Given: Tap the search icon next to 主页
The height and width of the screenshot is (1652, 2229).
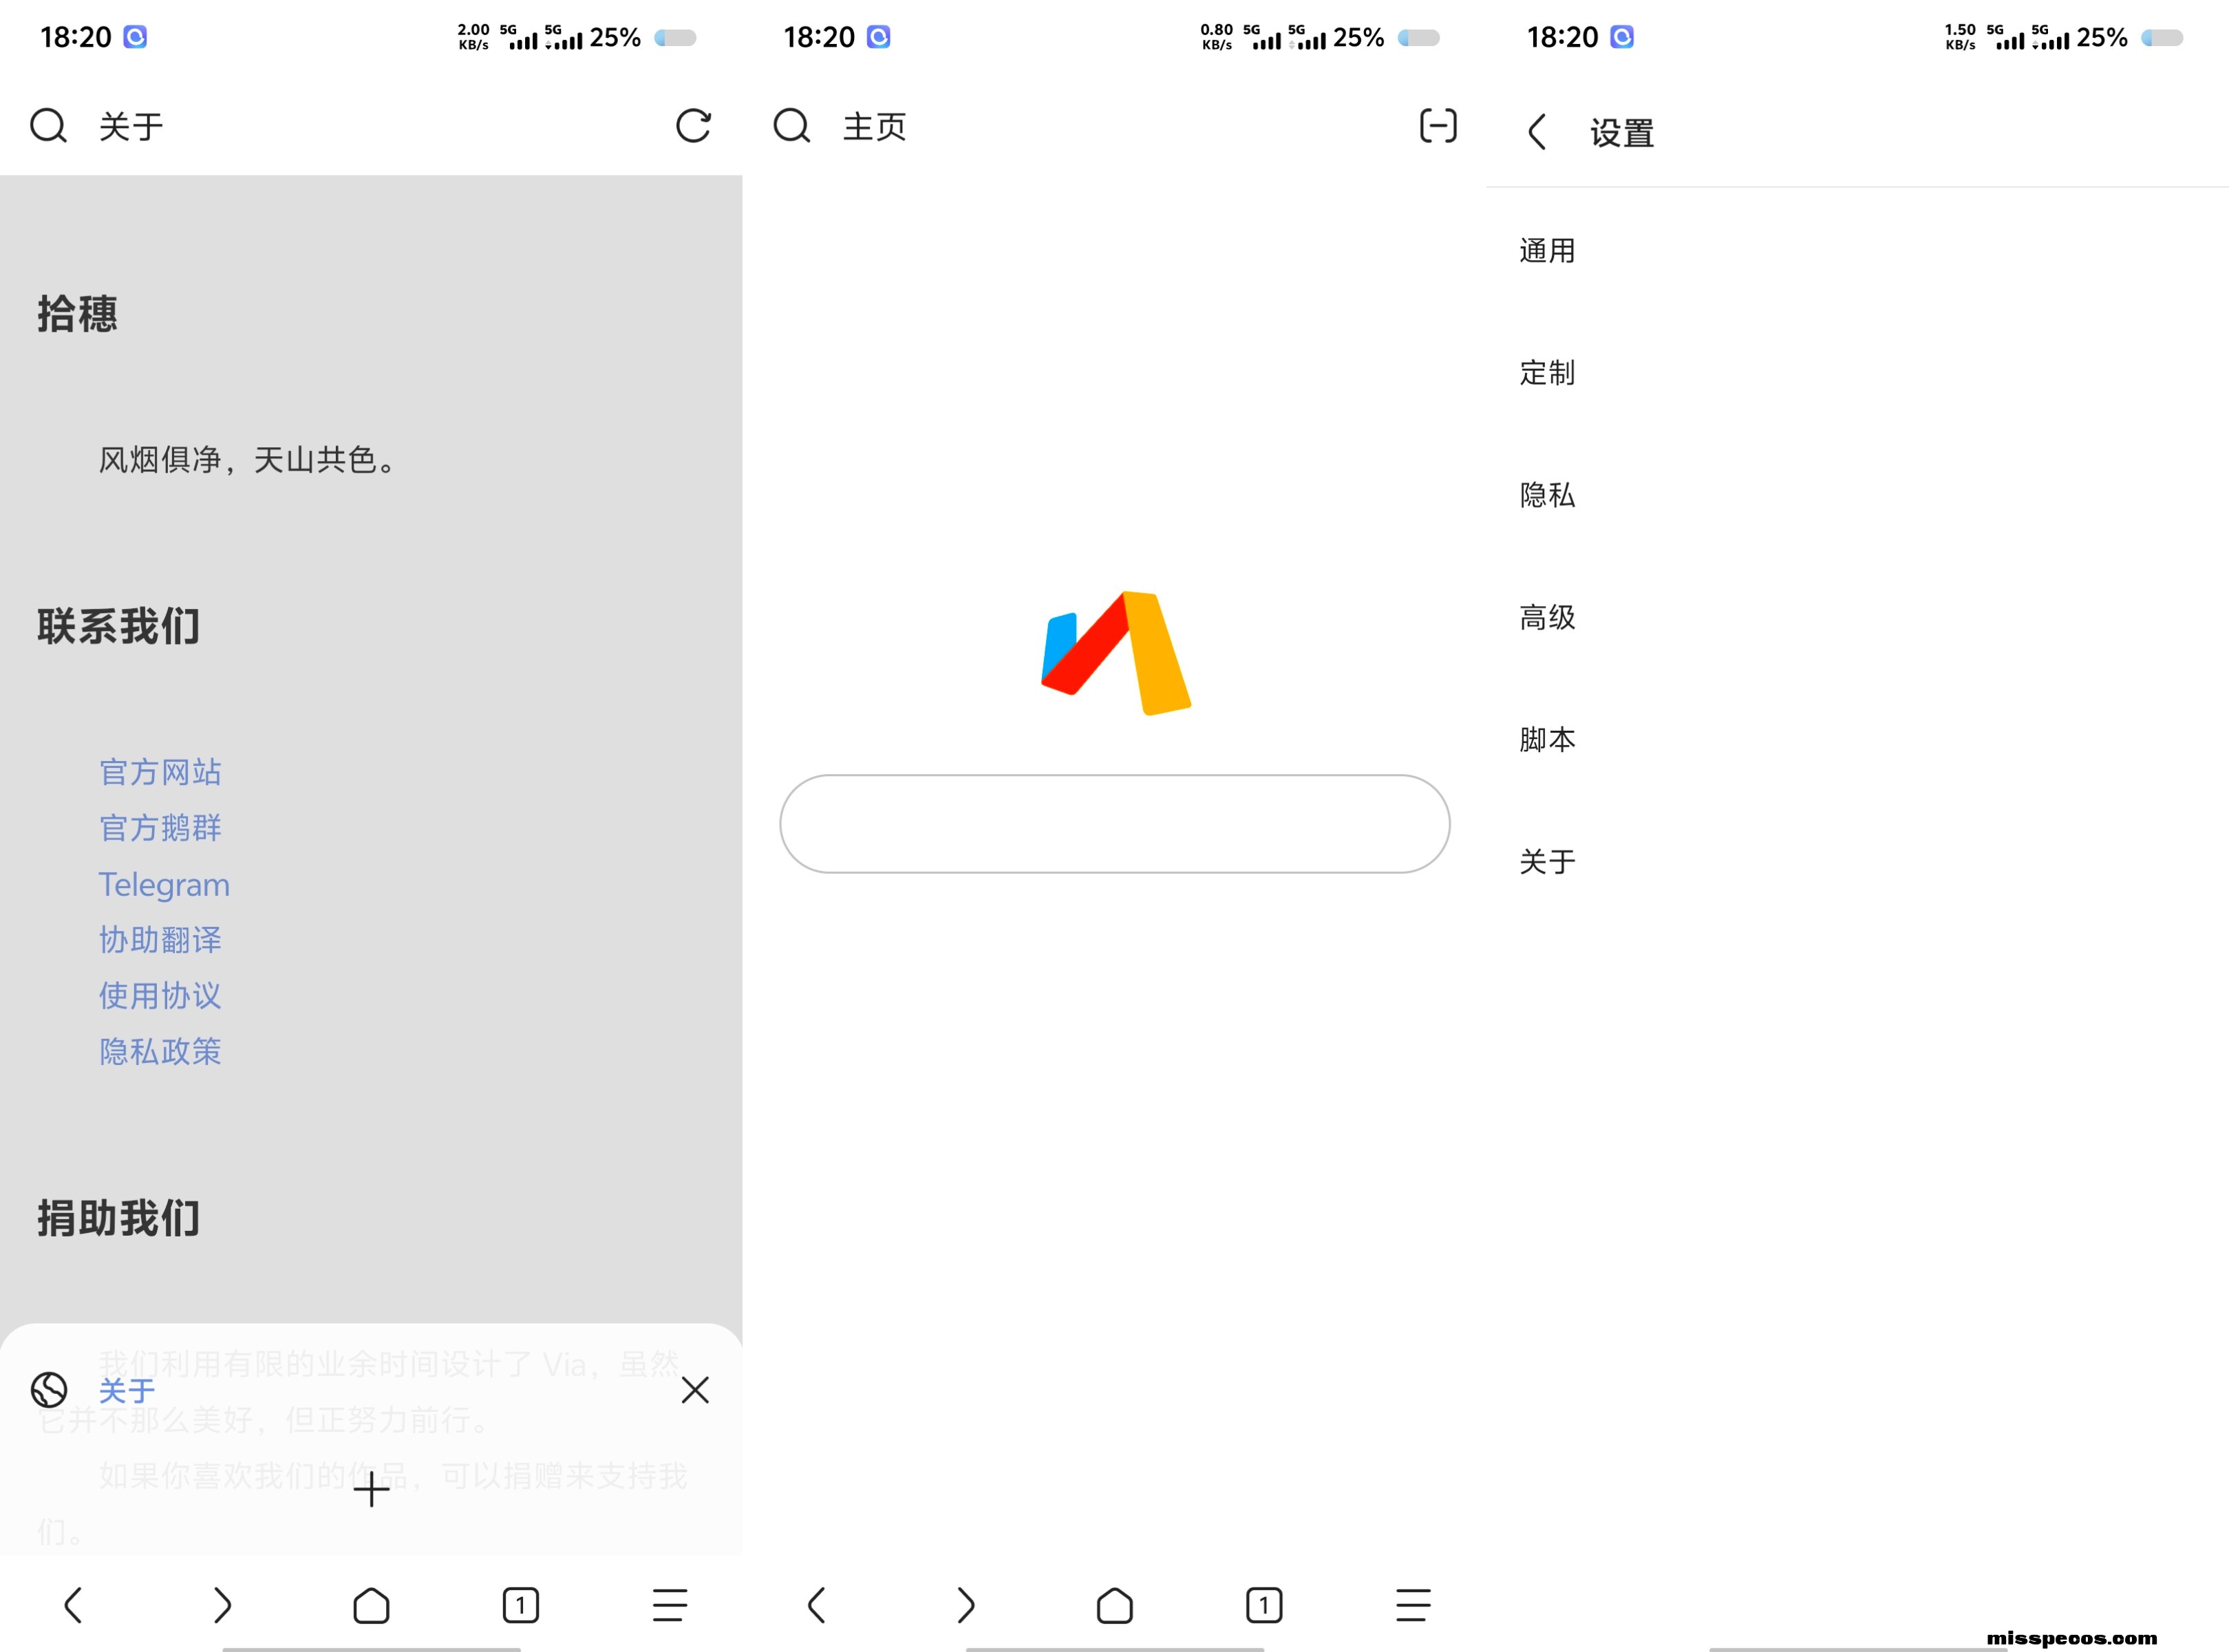Looking at the screenshot, I should tap(791, 126).
